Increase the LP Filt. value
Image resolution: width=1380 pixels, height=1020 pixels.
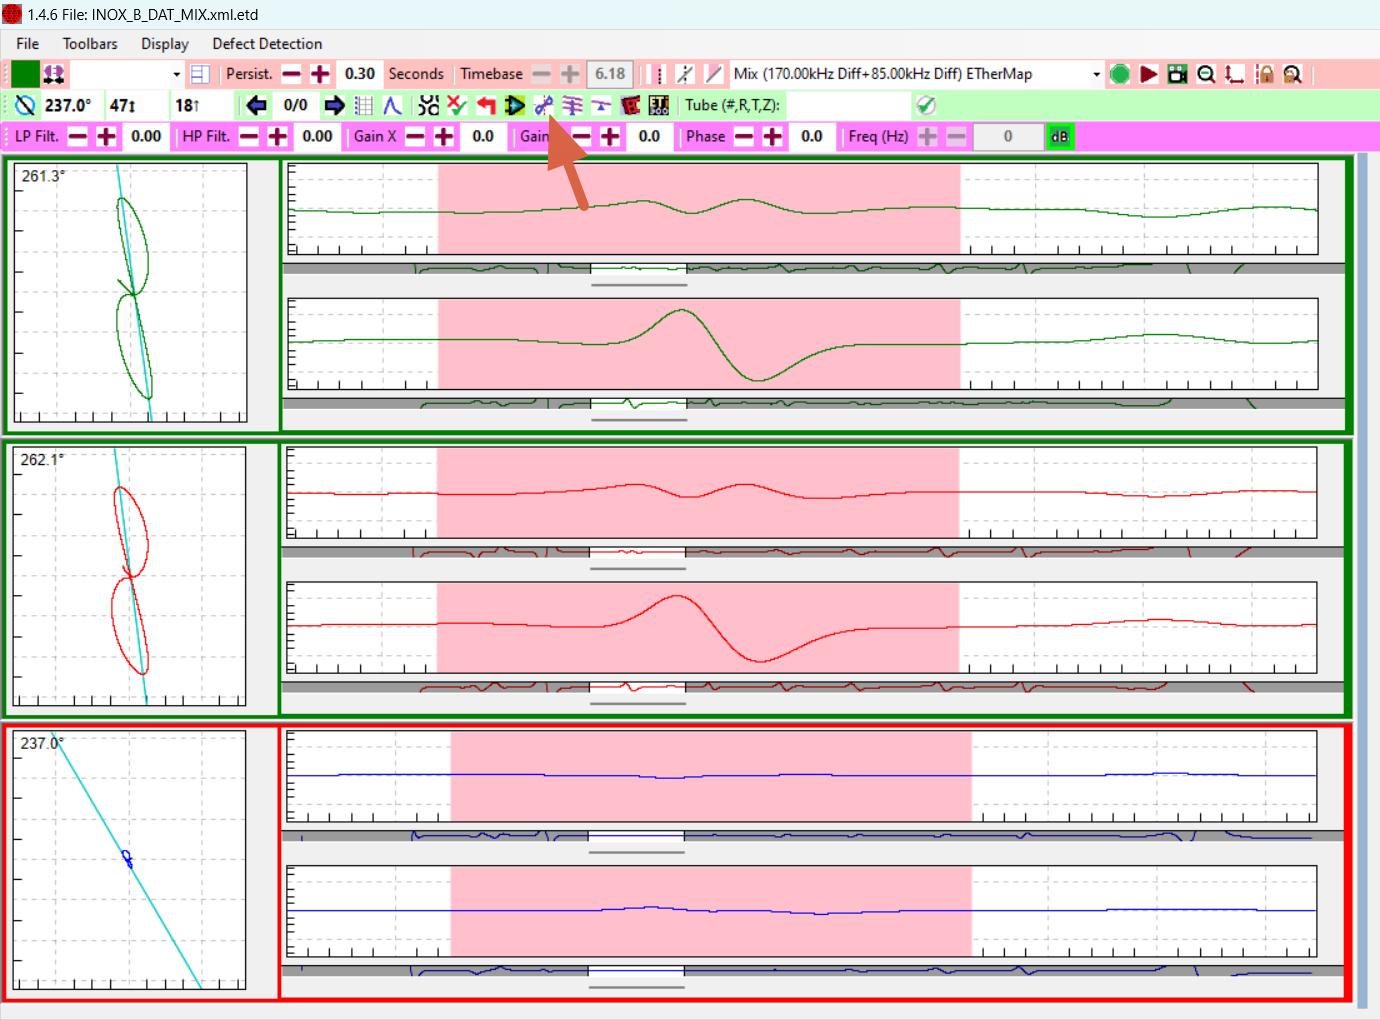point(106,136)
